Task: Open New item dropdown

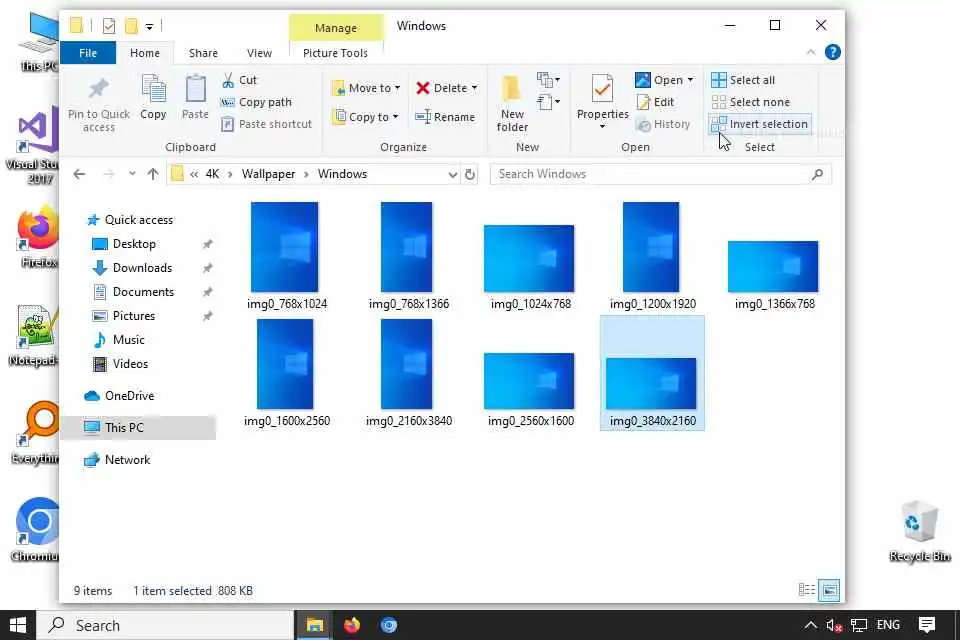Action: tap(547, 80)
